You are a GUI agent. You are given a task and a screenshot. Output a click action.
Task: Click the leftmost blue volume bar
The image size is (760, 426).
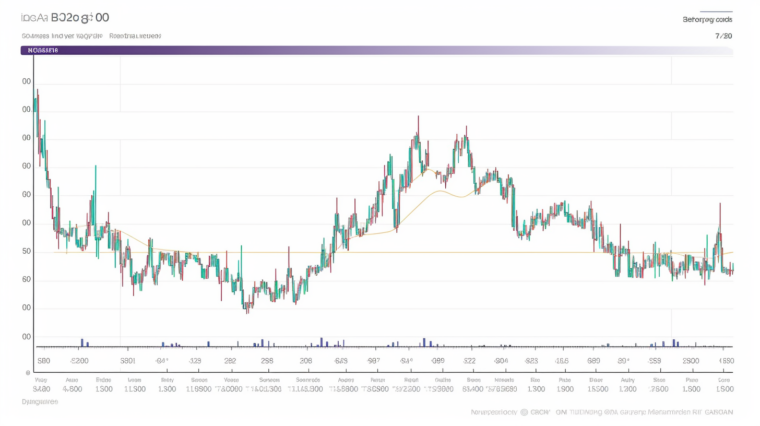pos(82,343)
